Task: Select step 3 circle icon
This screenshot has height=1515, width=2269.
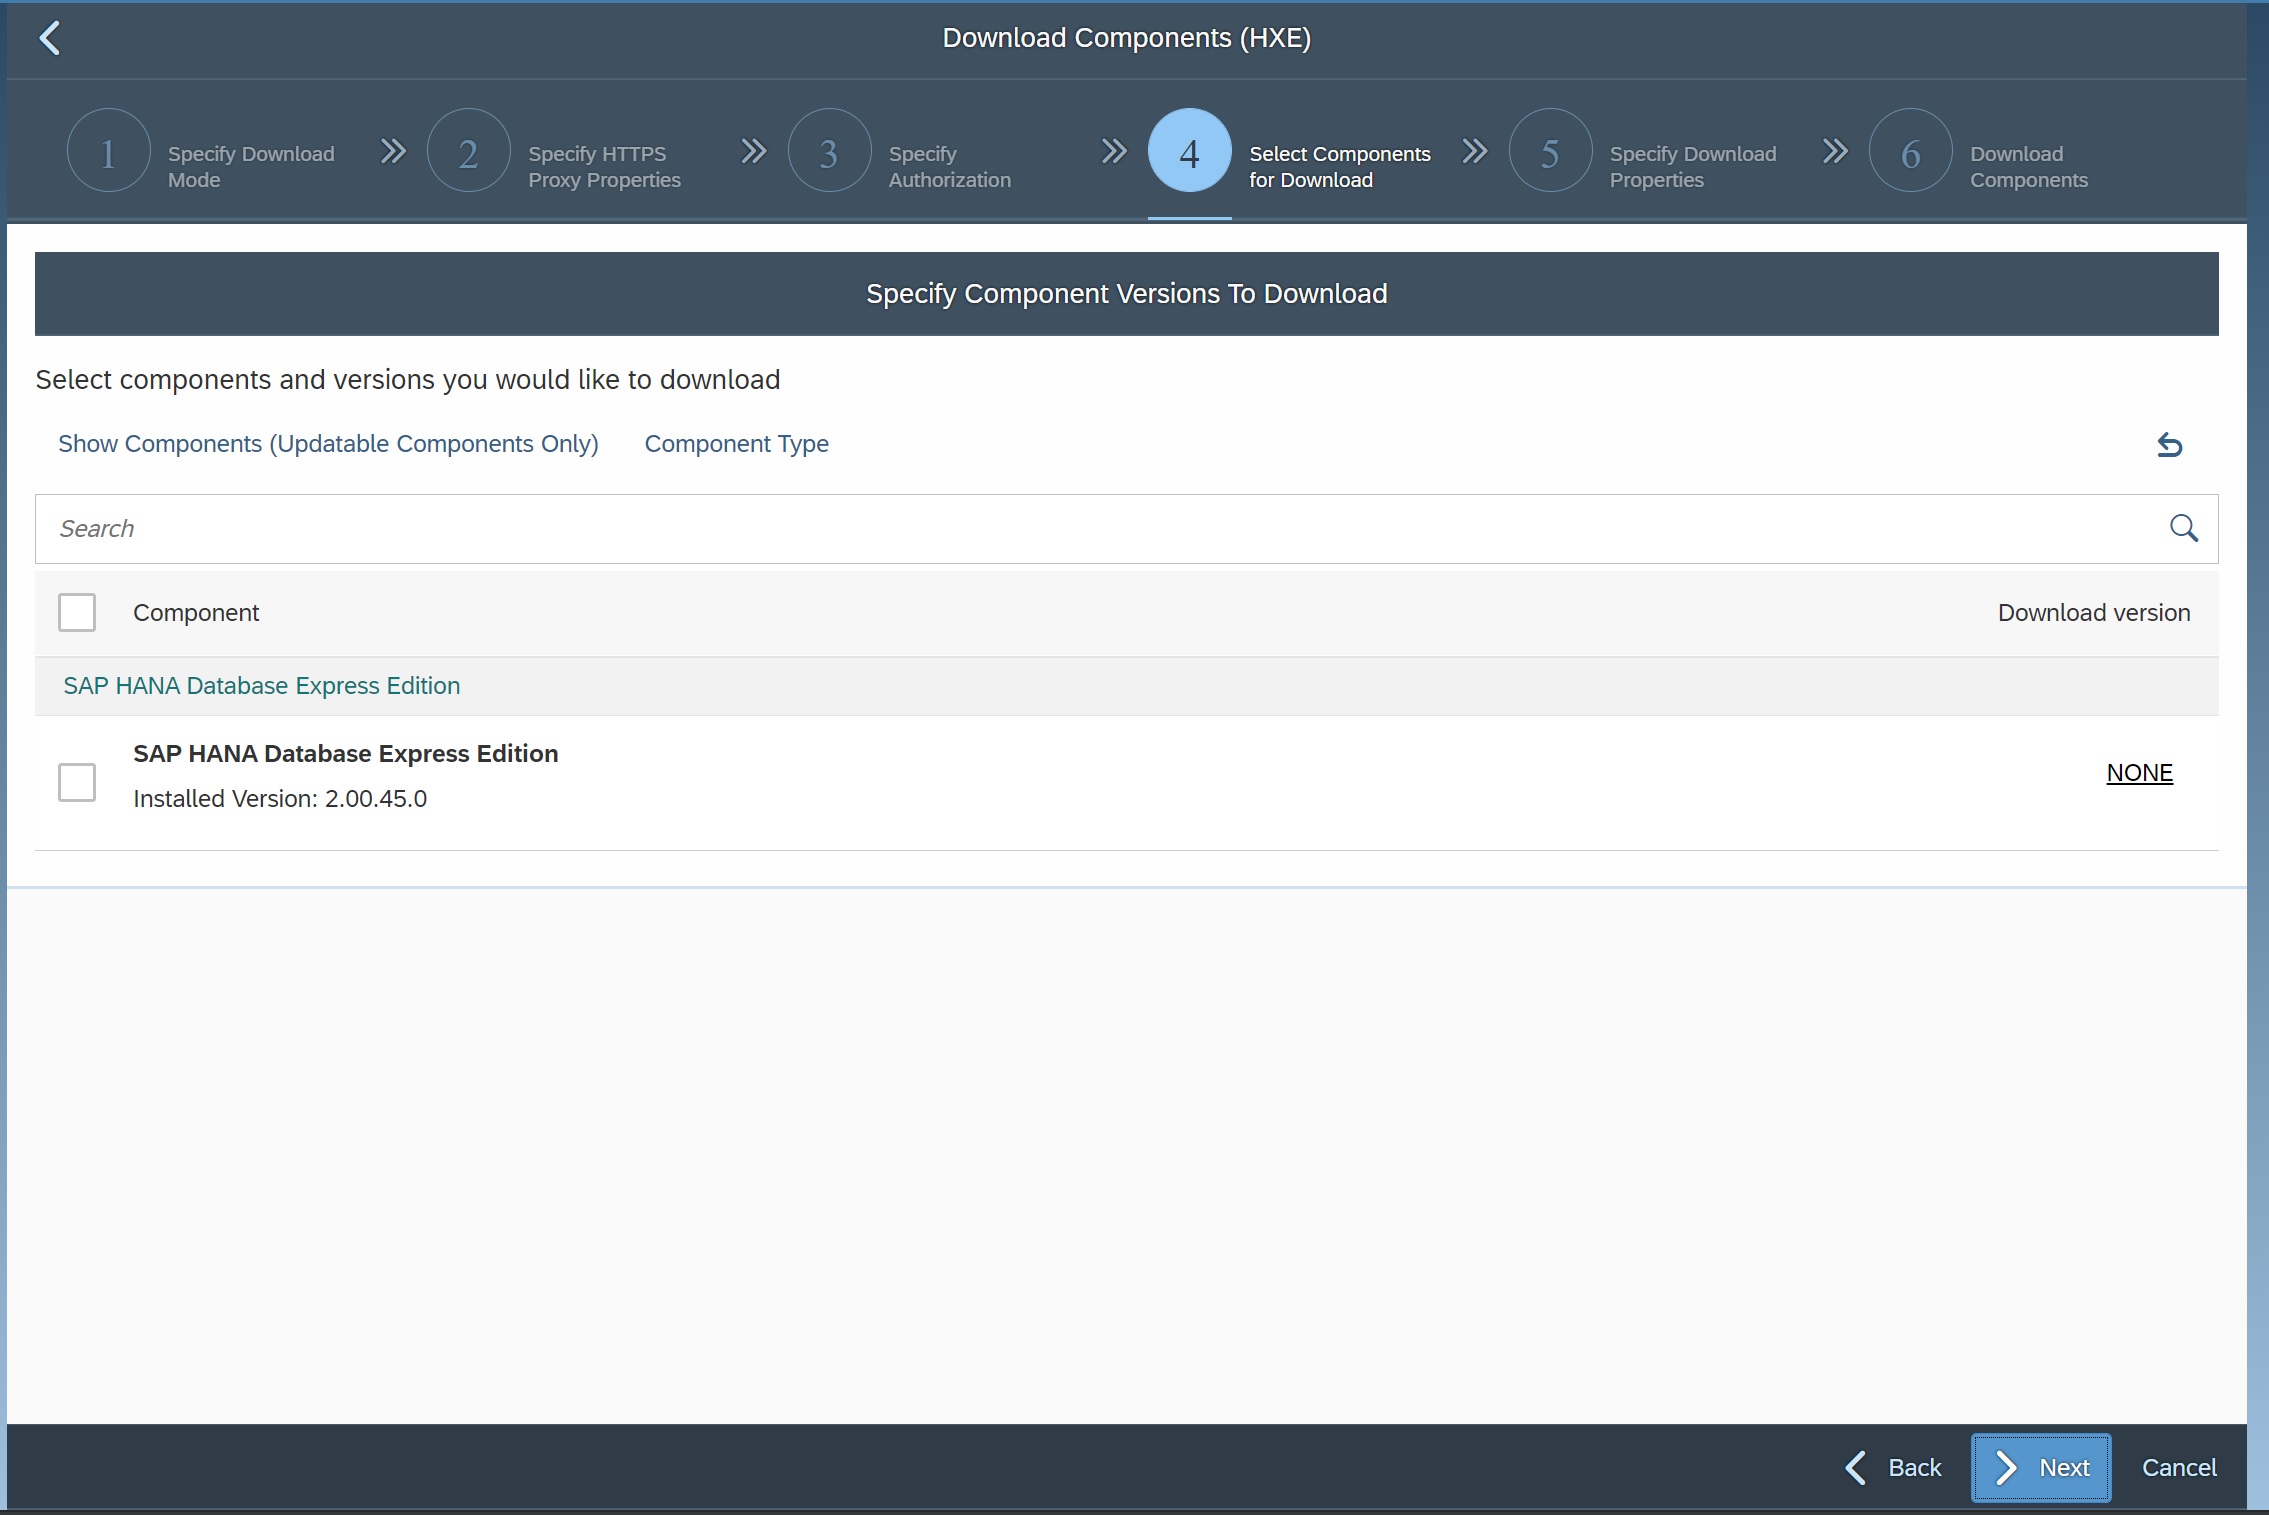Action: click(x=828, y=152)
